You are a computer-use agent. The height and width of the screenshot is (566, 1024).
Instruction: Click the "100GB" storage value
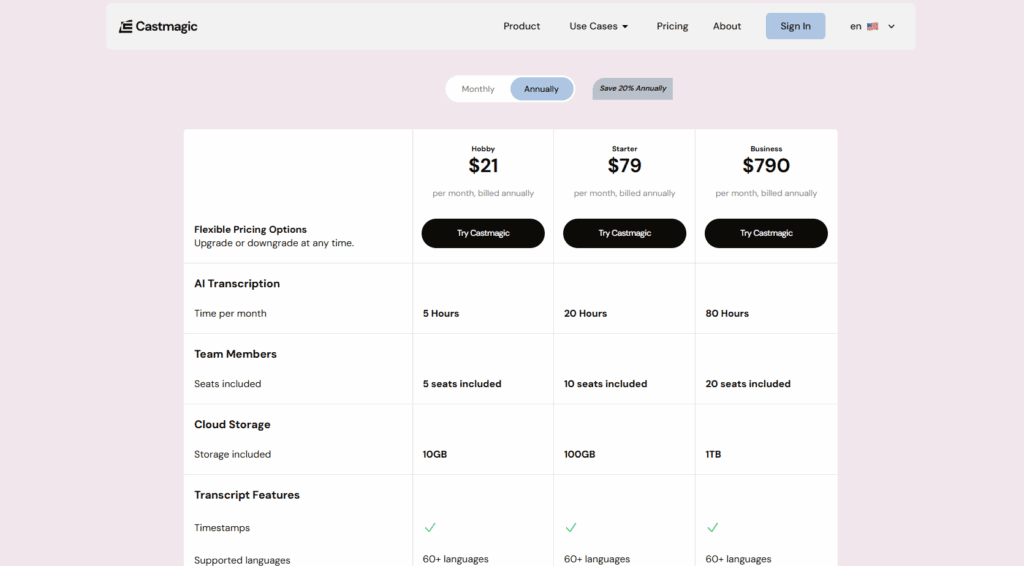pyautogui.click(x=580, y=454)
